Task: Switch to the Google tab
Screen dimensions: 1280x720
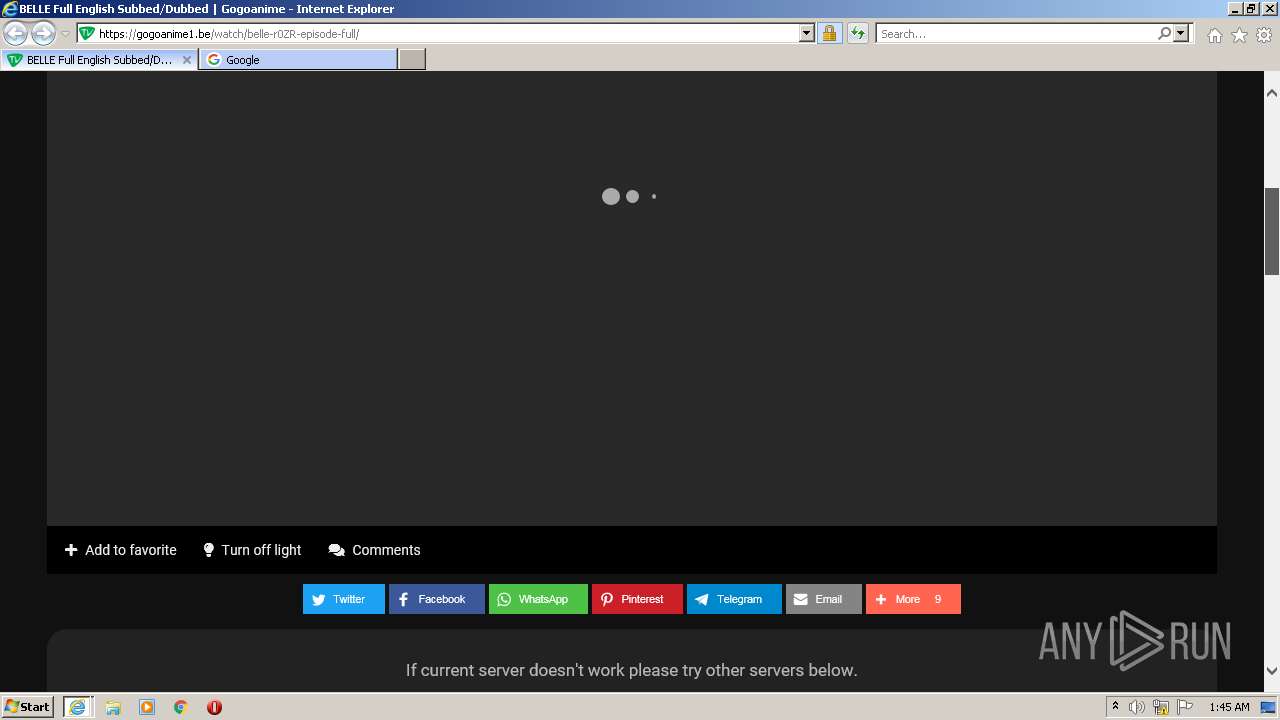Action: tap(298, 60)
